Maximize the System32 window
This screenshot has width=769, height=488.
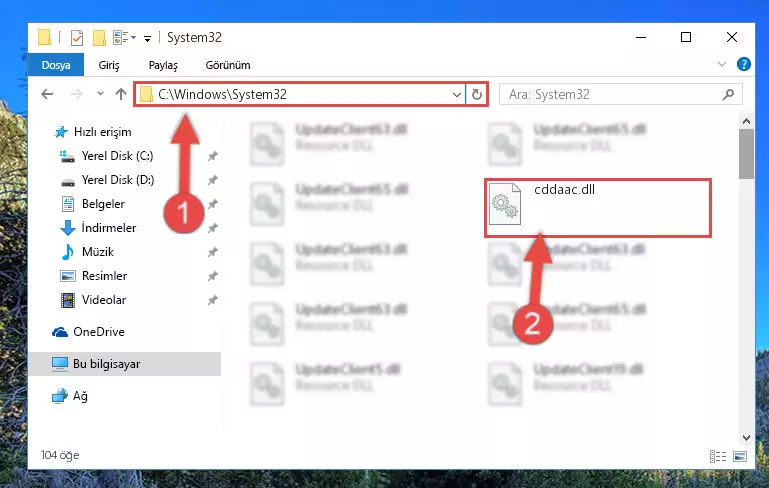[x=686, y=37]
